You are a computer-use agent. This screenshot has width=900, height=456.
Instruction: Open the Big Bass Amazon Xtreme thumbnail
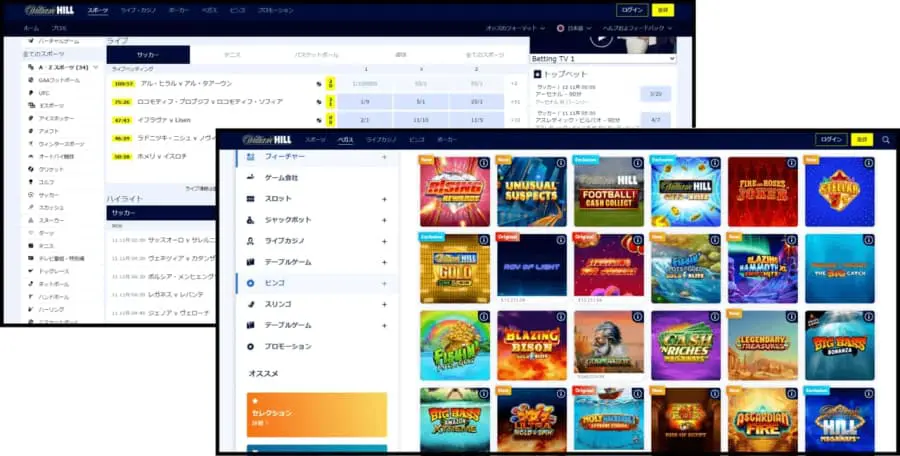455,419
